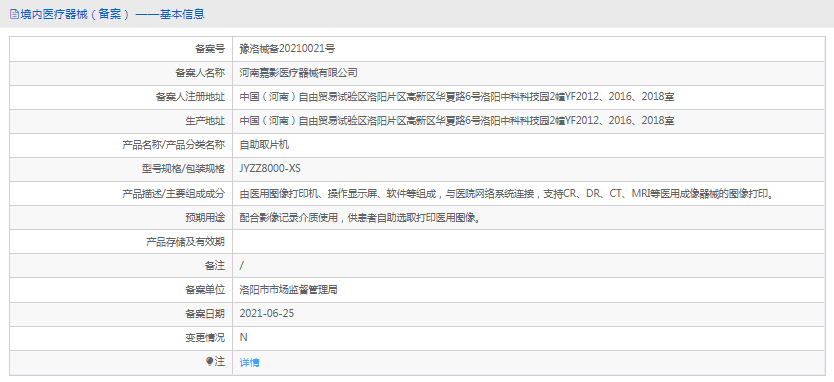Click the 备案人注册地址 address value
This screenshot has height=382, width=834.
pos(457,97)
